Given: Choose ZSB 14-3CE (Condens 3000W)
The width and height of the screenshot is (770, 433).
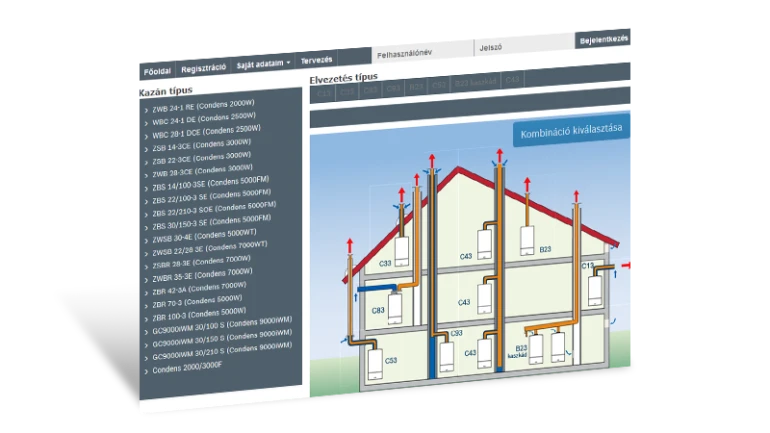Looking at the screenshot, I should click(201, 144).
